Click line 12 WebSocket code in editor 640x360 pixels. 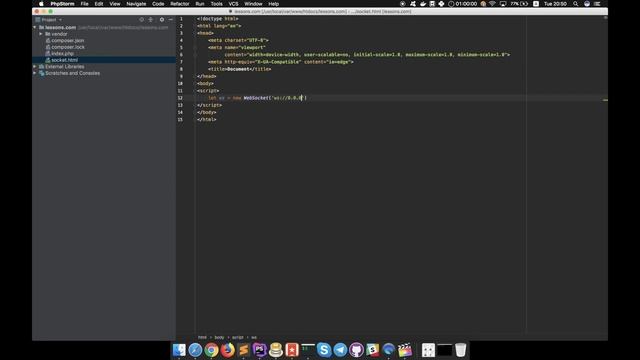(257, 98)
